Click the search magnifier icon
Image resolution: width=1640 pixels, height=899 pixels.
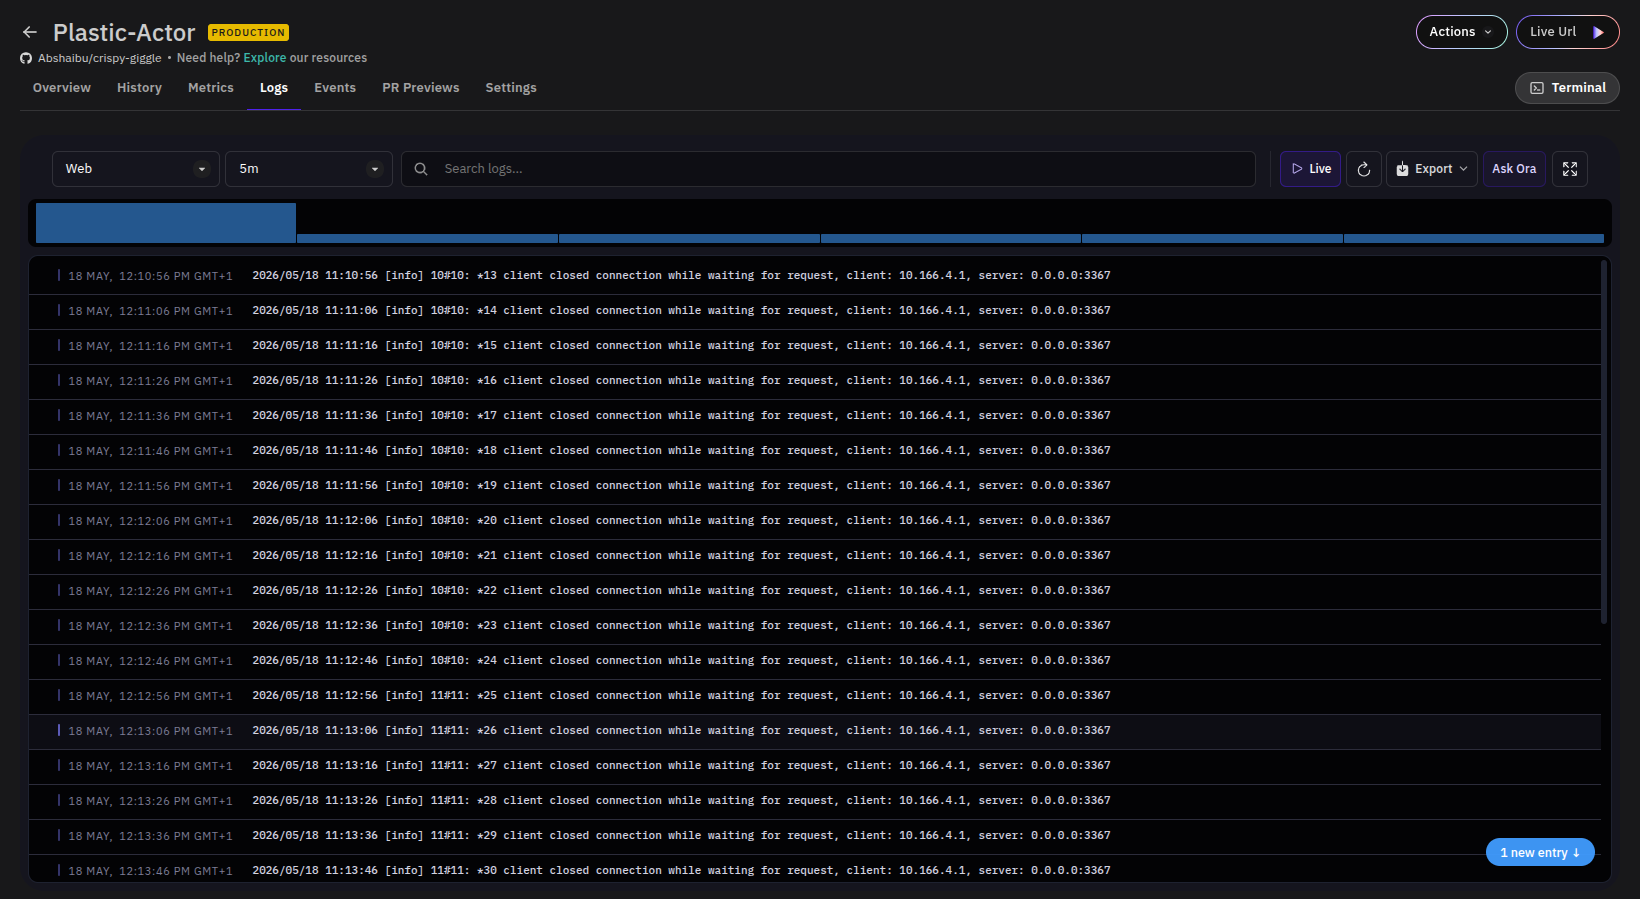[421, 169]
